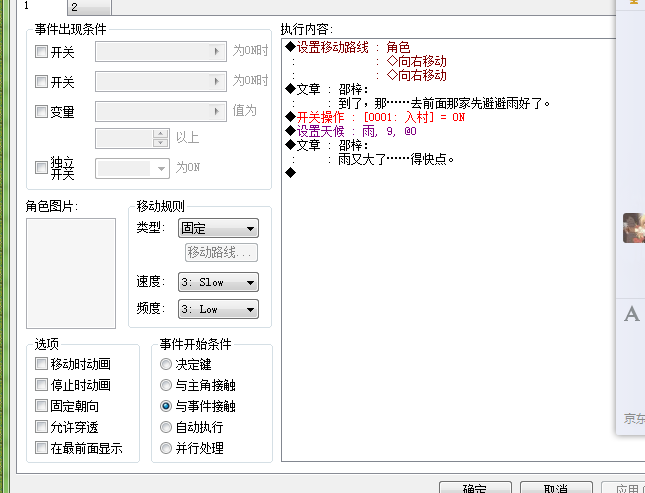Tick the 变量 condition checkbox
645x493 pixels.
pyautogui.click(x=41, y=111)
